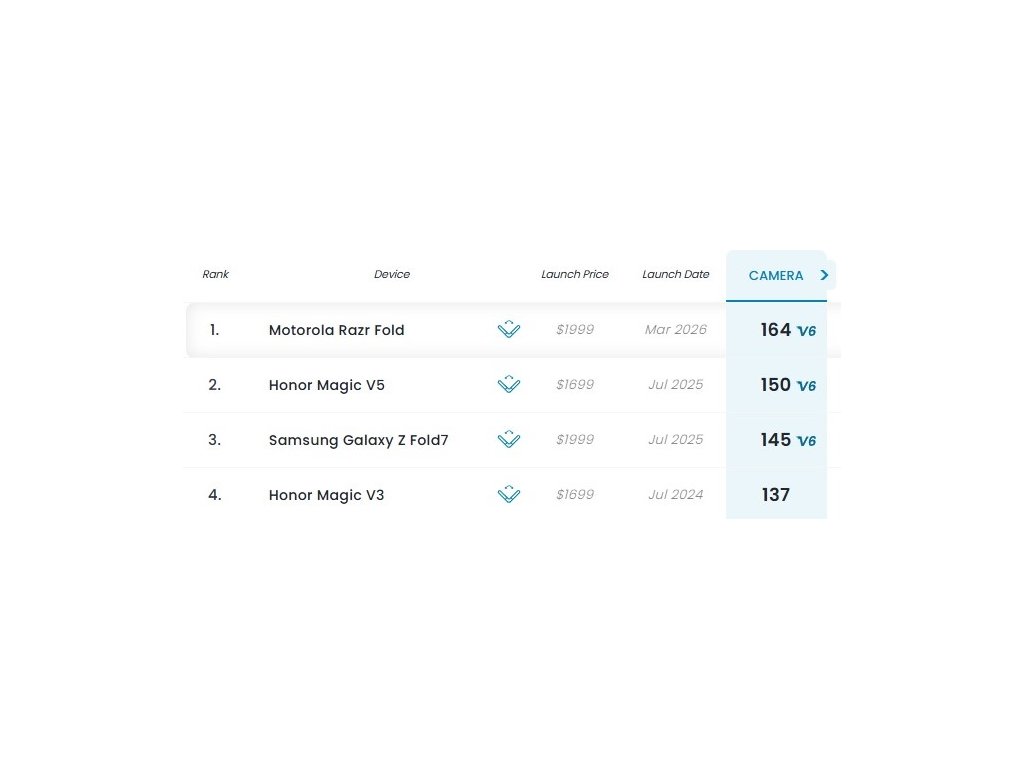Select the CAMERA score tab
This screenshot has width=1024, height=768.
pos(775,275)
